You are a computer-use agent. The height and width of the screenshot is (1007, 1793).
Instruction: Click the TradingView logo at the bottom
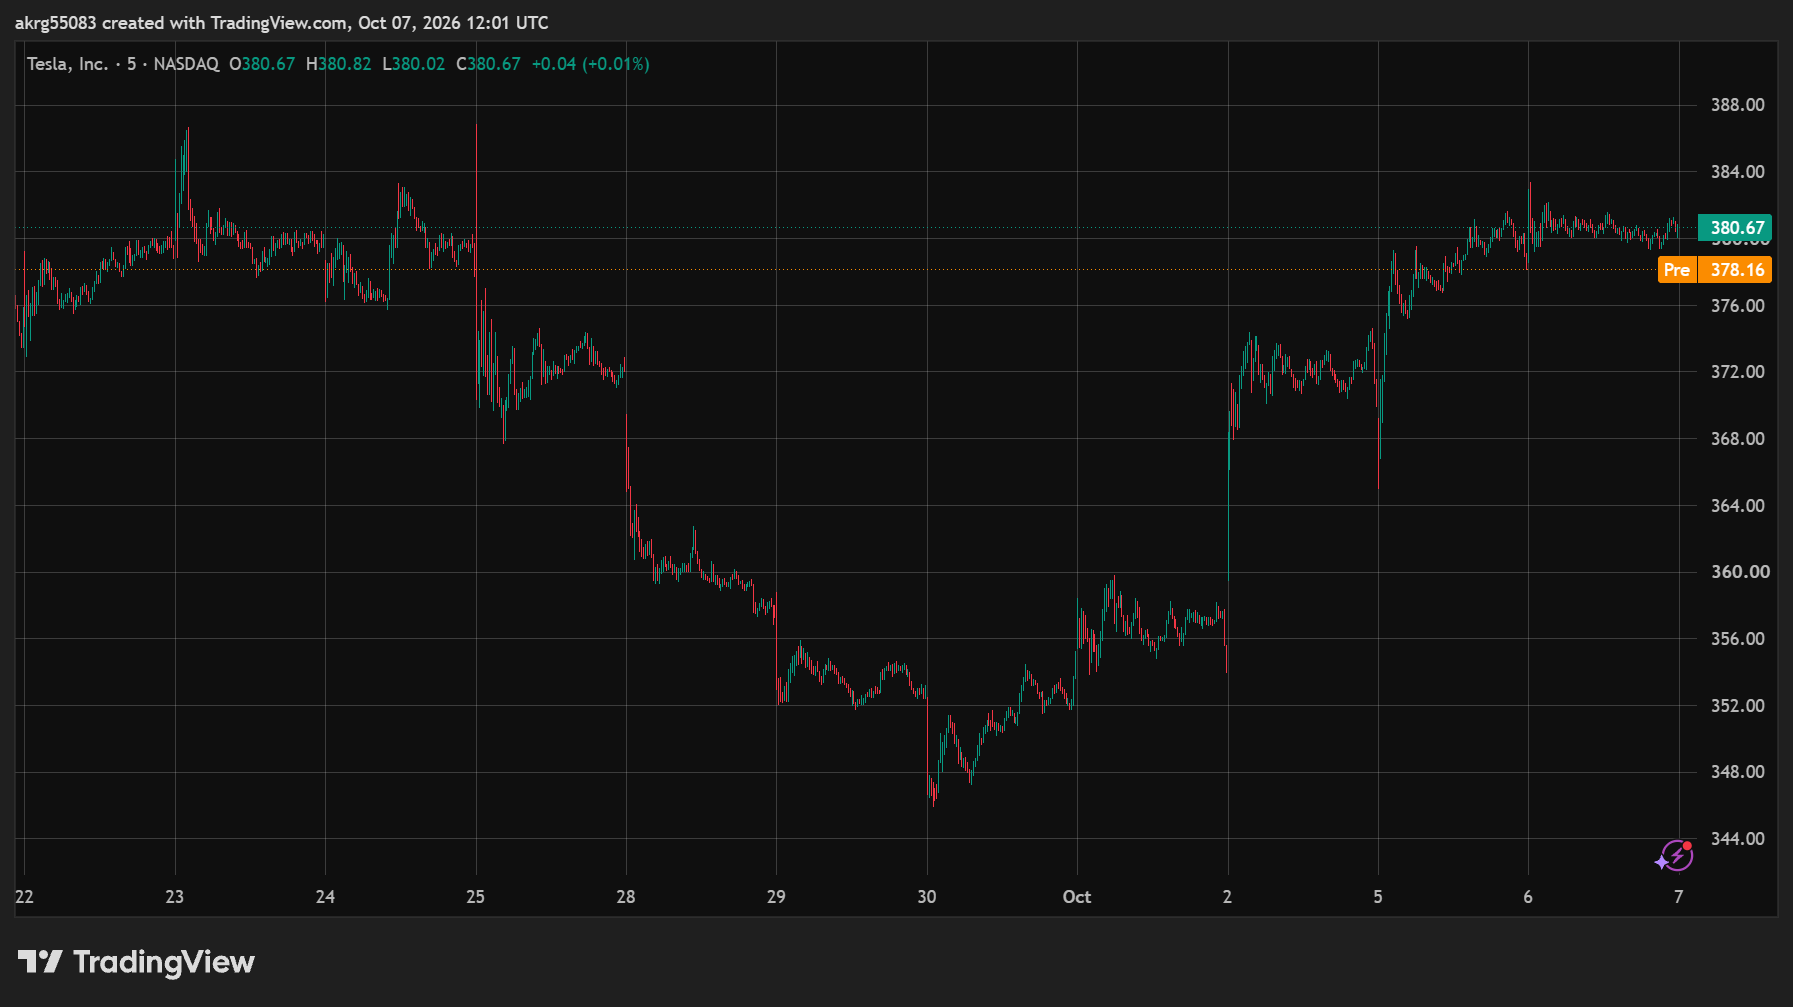pos(136,962)
